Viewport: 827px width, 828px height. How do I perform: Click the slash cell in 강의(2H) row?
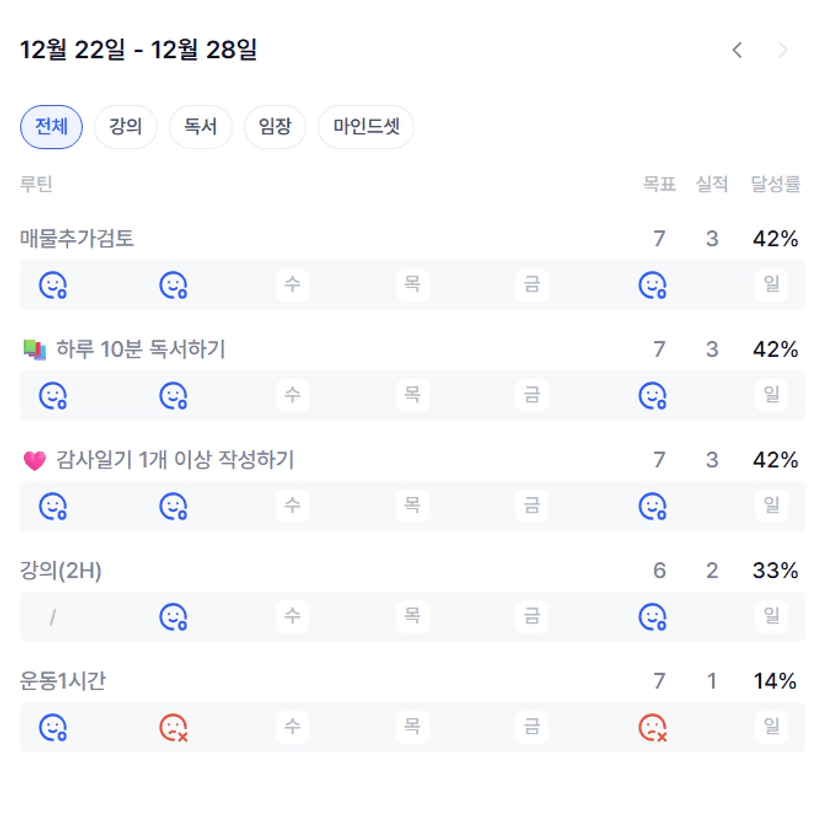point(52,618)
